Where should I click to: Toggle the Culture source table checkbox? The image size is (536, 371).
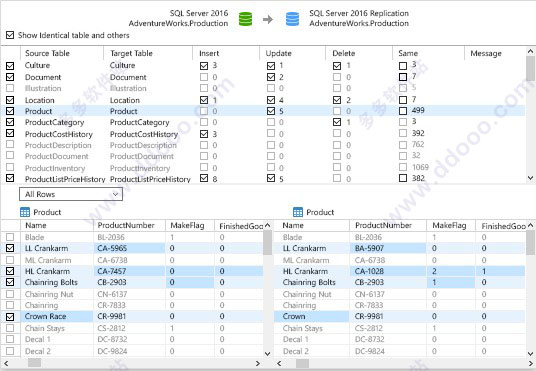[x=10, y=66]
